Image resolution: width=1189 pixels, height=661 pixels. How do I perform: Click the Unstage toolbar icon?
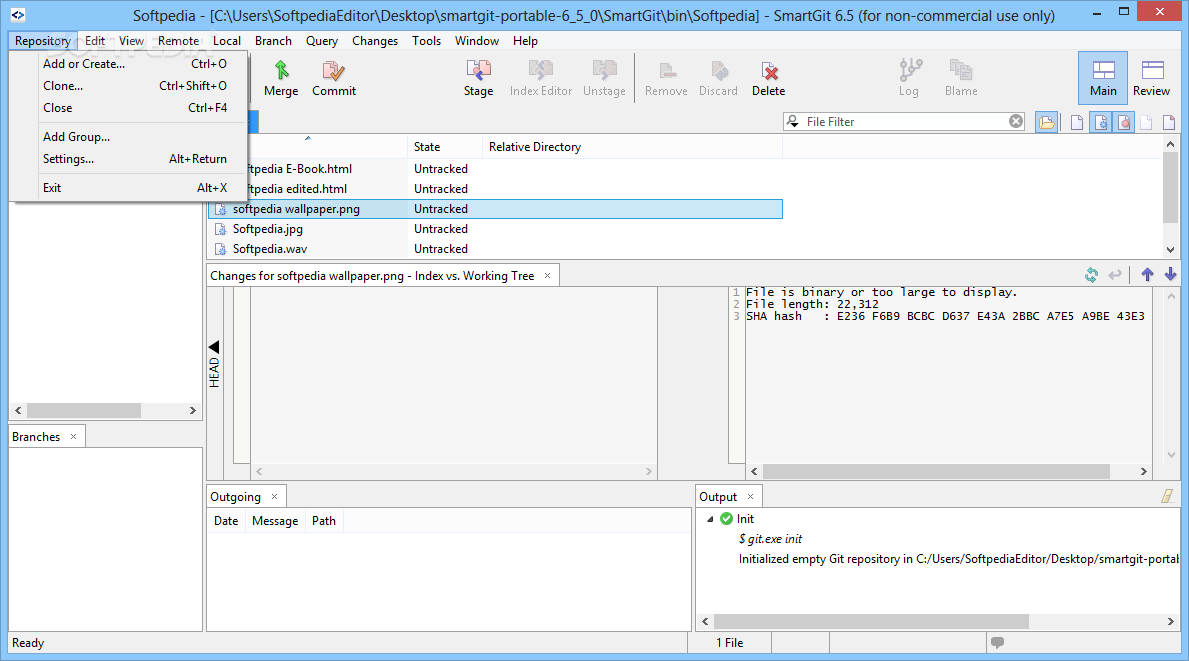pos(604,70)
